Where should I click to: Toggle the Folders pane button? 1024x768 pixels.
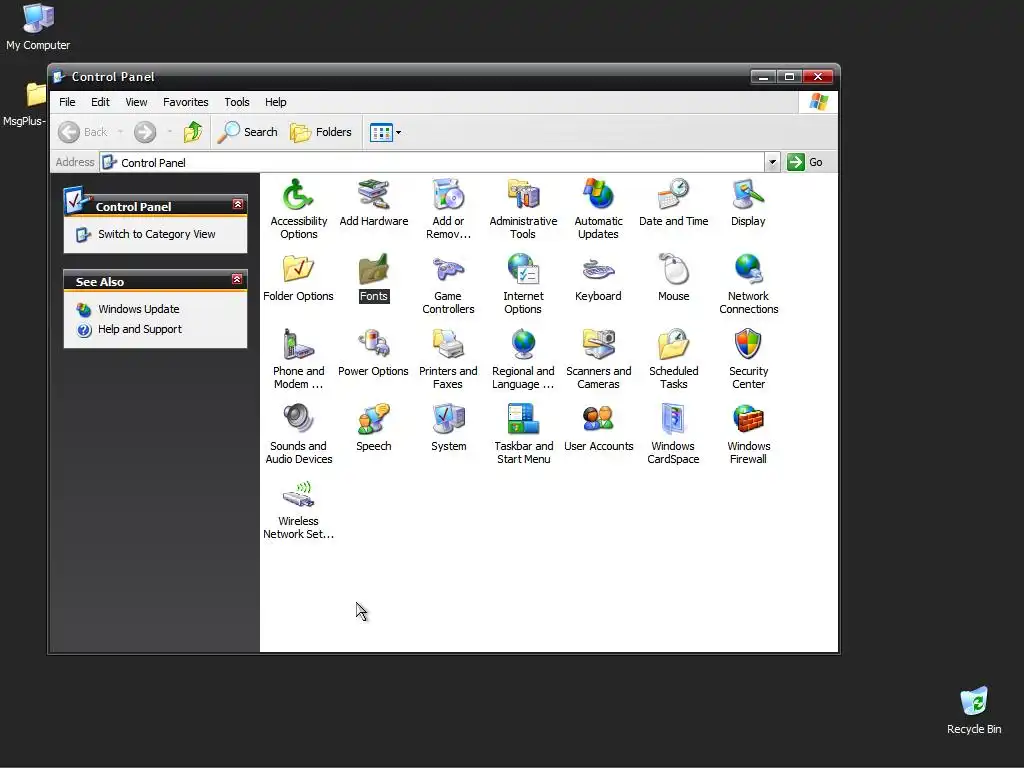(x=321, y=132)
